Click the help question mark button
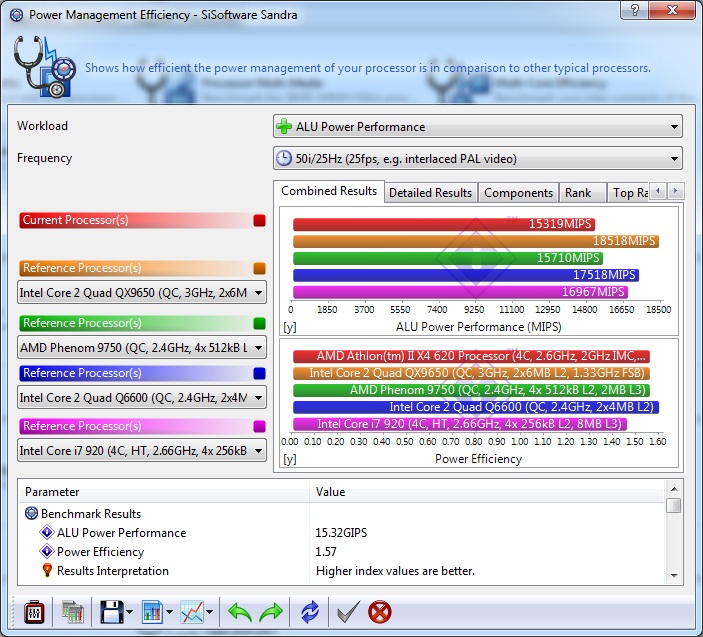This screenshot has width=703, height=637. 634,10
